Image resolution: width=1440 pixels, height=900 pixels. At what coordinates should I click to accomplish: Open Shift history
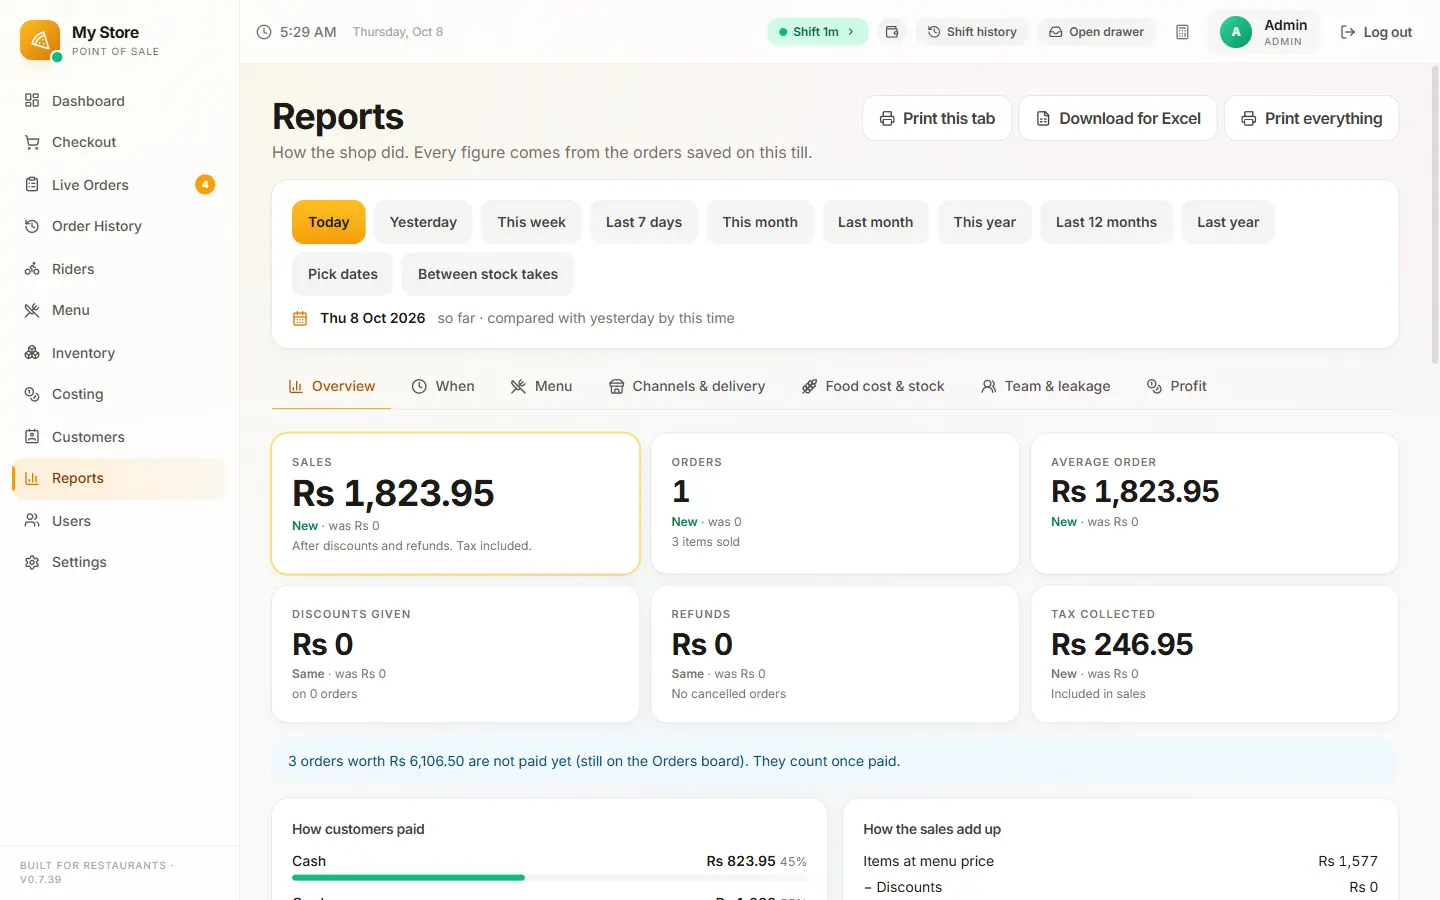(x=972, y=32)
